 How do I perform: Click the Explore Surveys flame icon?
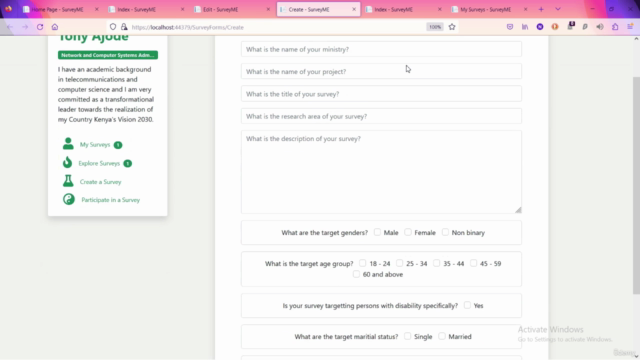[x=67, y=162]
